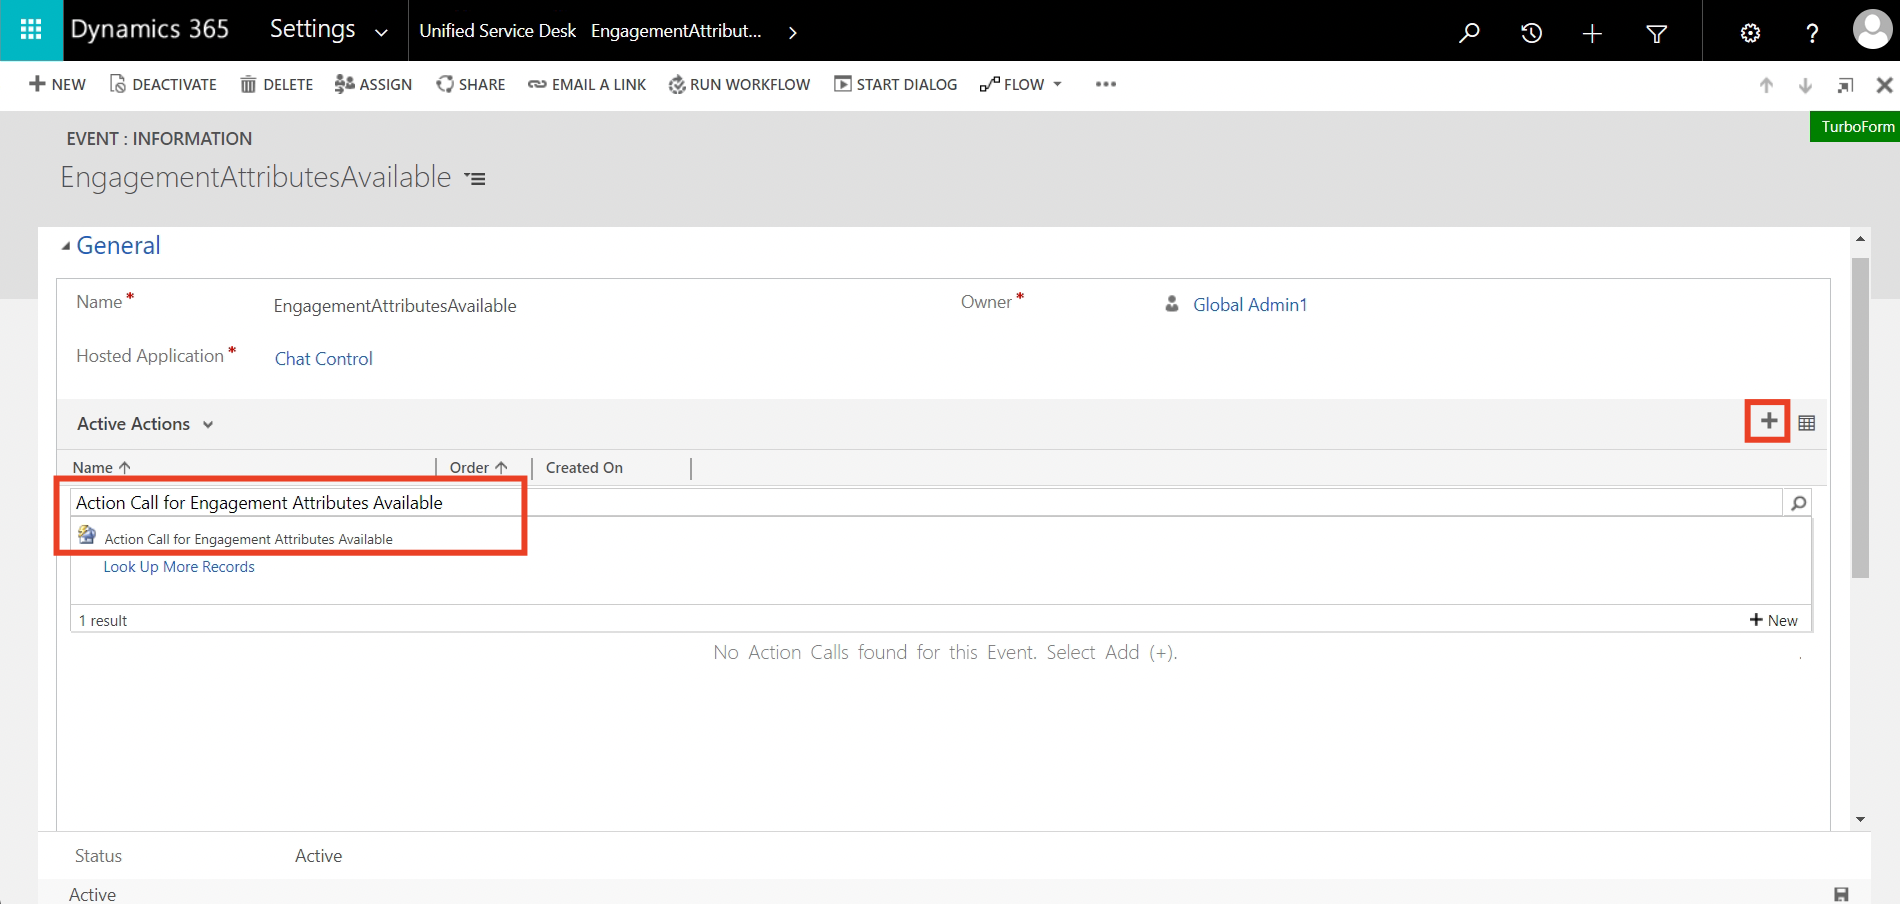Click the scrollbar up arrow
The width and height of the screenshot is (1900, 904).
tap(1860, 239)
